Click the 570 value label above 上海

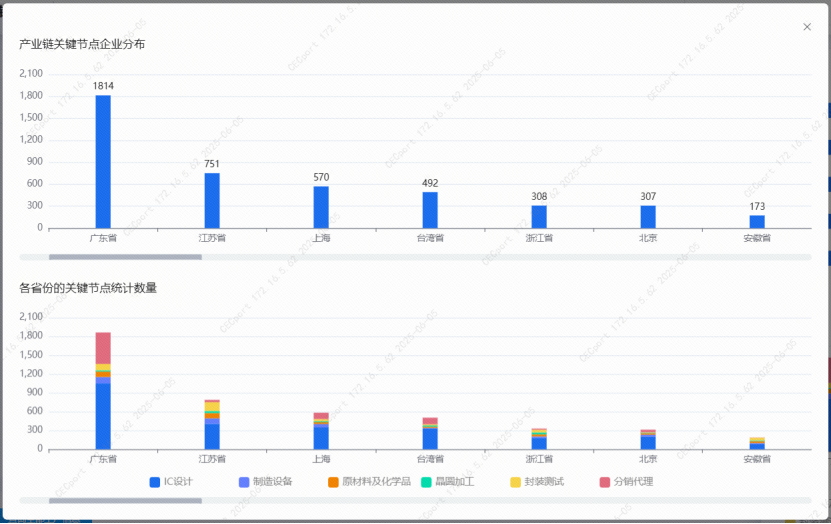point(321,177)
